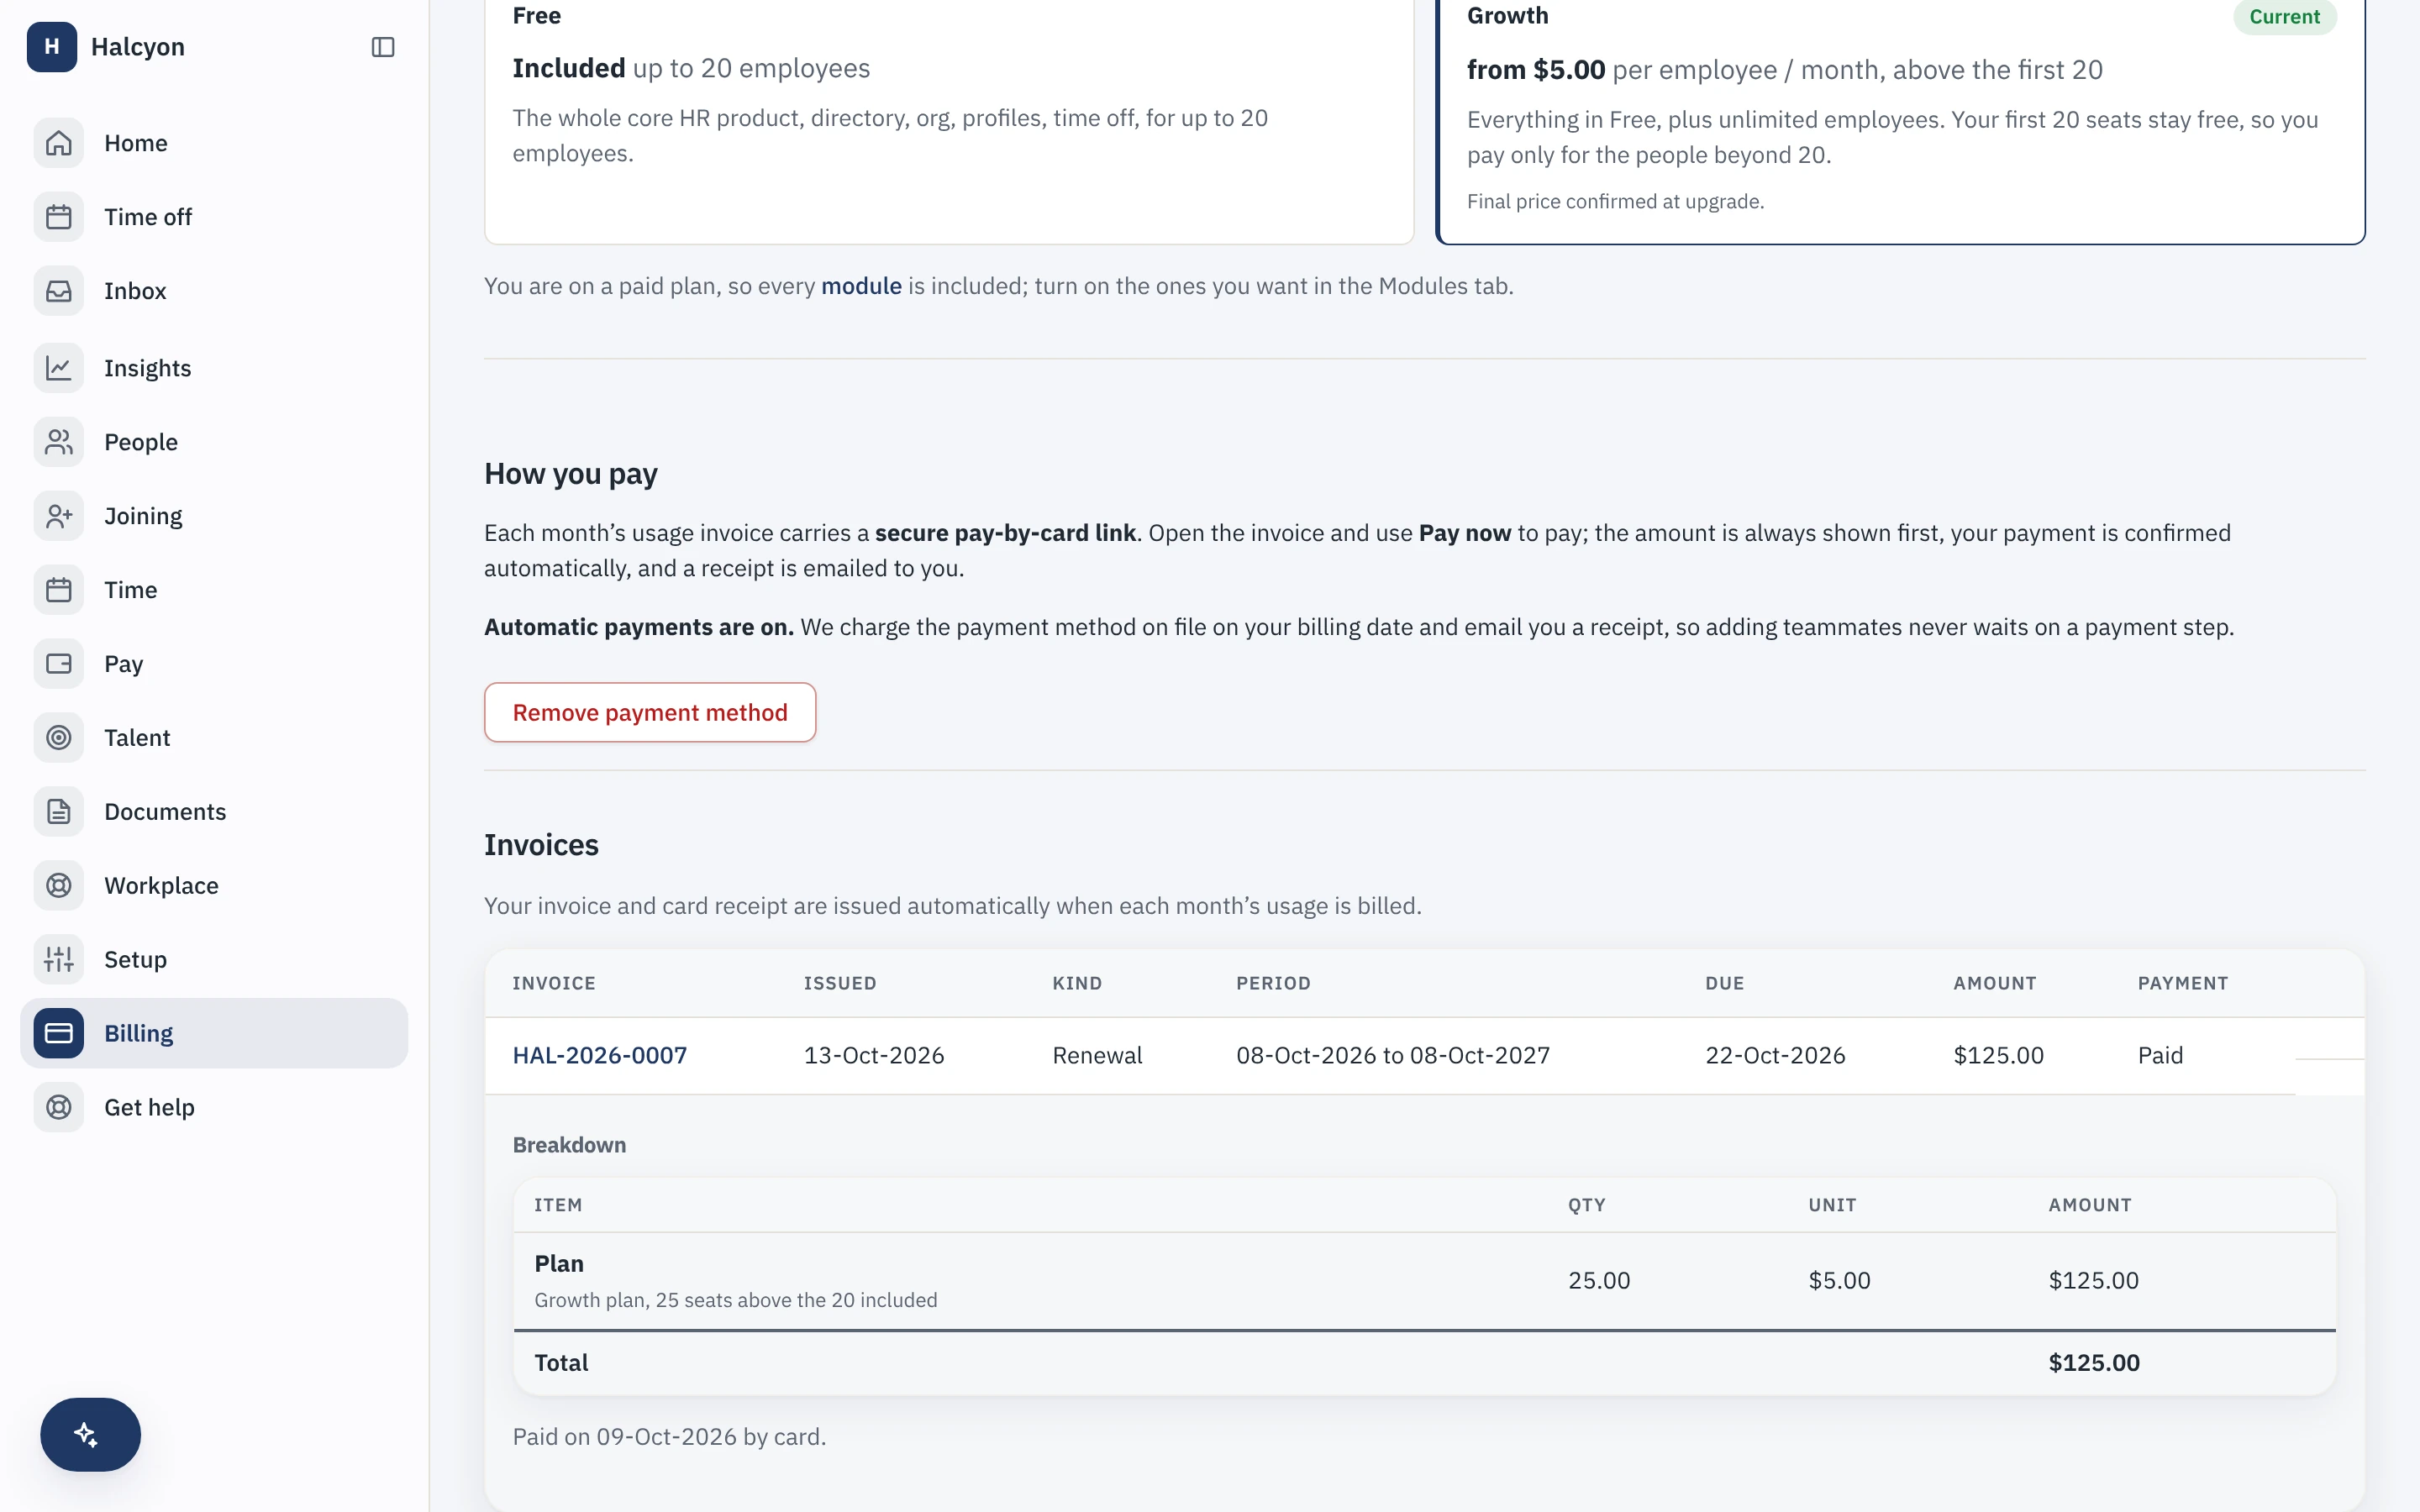Click the Time calendar icon
Viewport: 2420px width, 1512px height.
click(59, 590)
